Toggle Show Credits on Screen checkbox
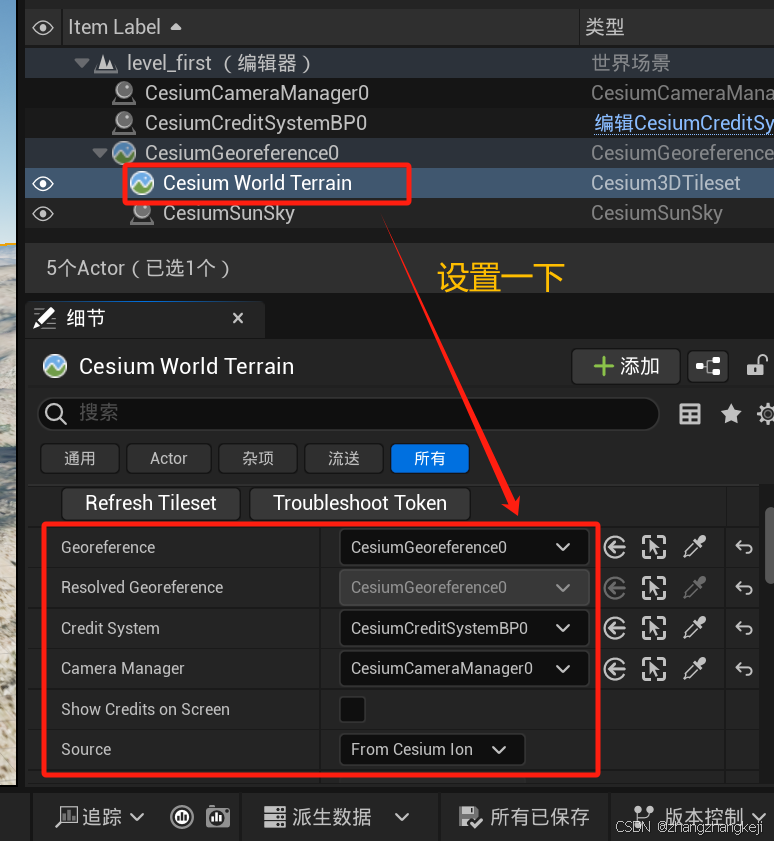Screen dimensions: 774x841 coord(352,710)
